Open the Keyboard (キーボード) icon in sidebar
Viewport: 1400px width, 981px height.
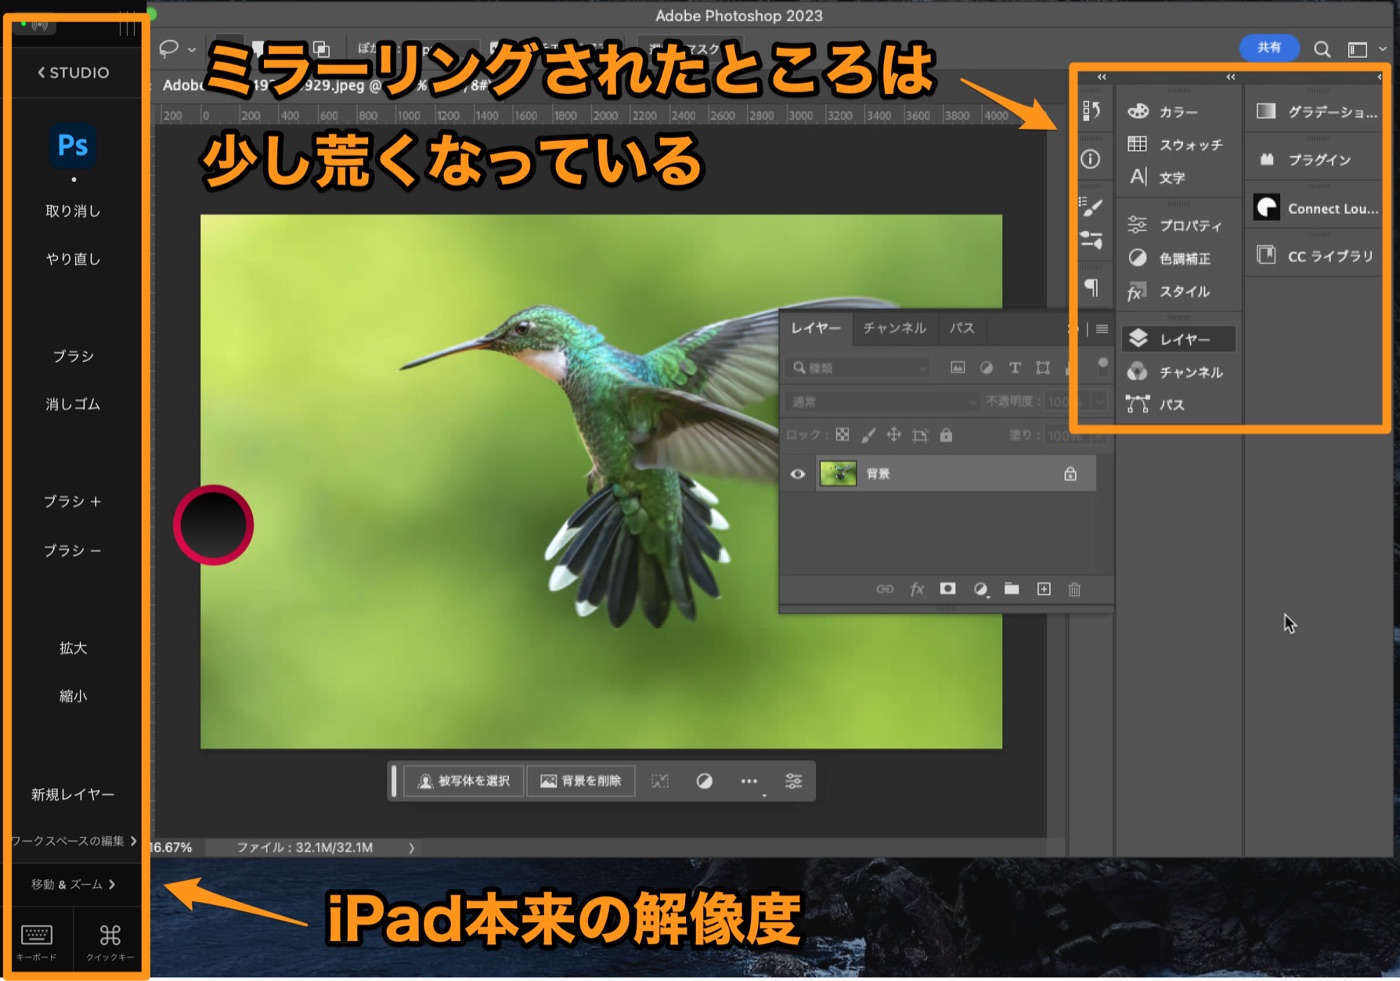coord(37,942)
